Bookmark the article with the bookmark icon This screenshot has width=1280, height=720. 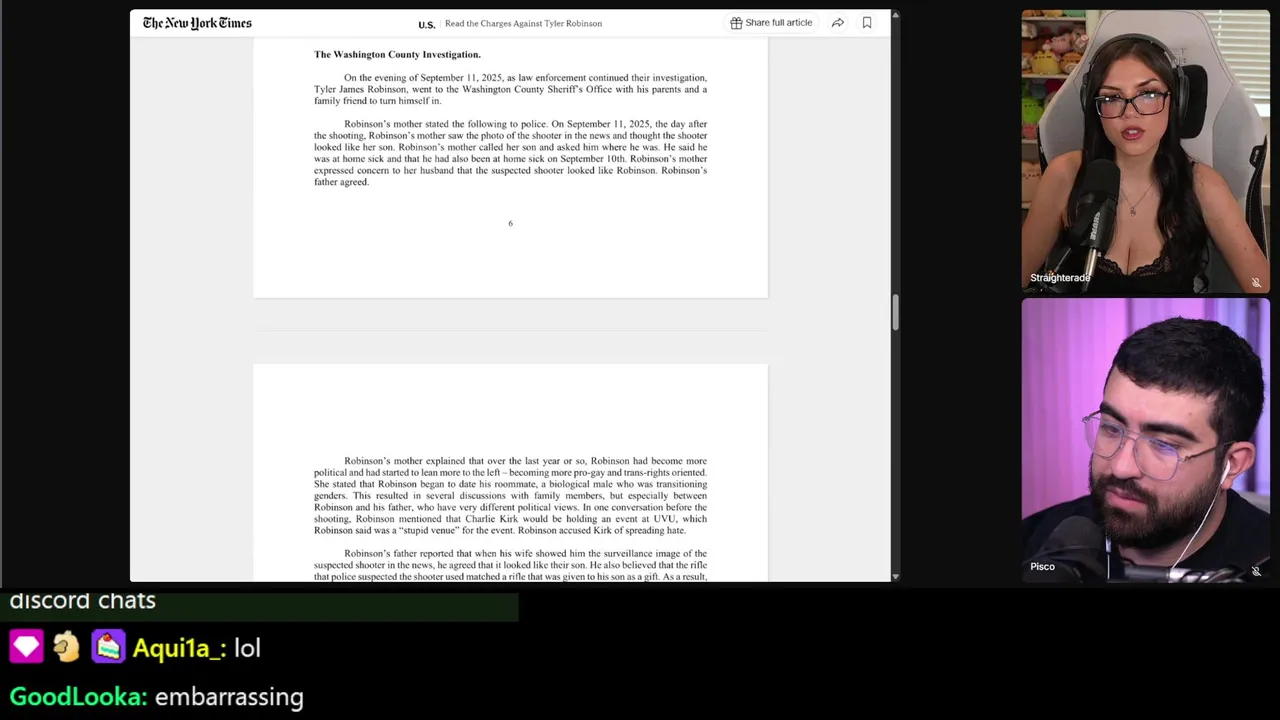pos(867,23)
